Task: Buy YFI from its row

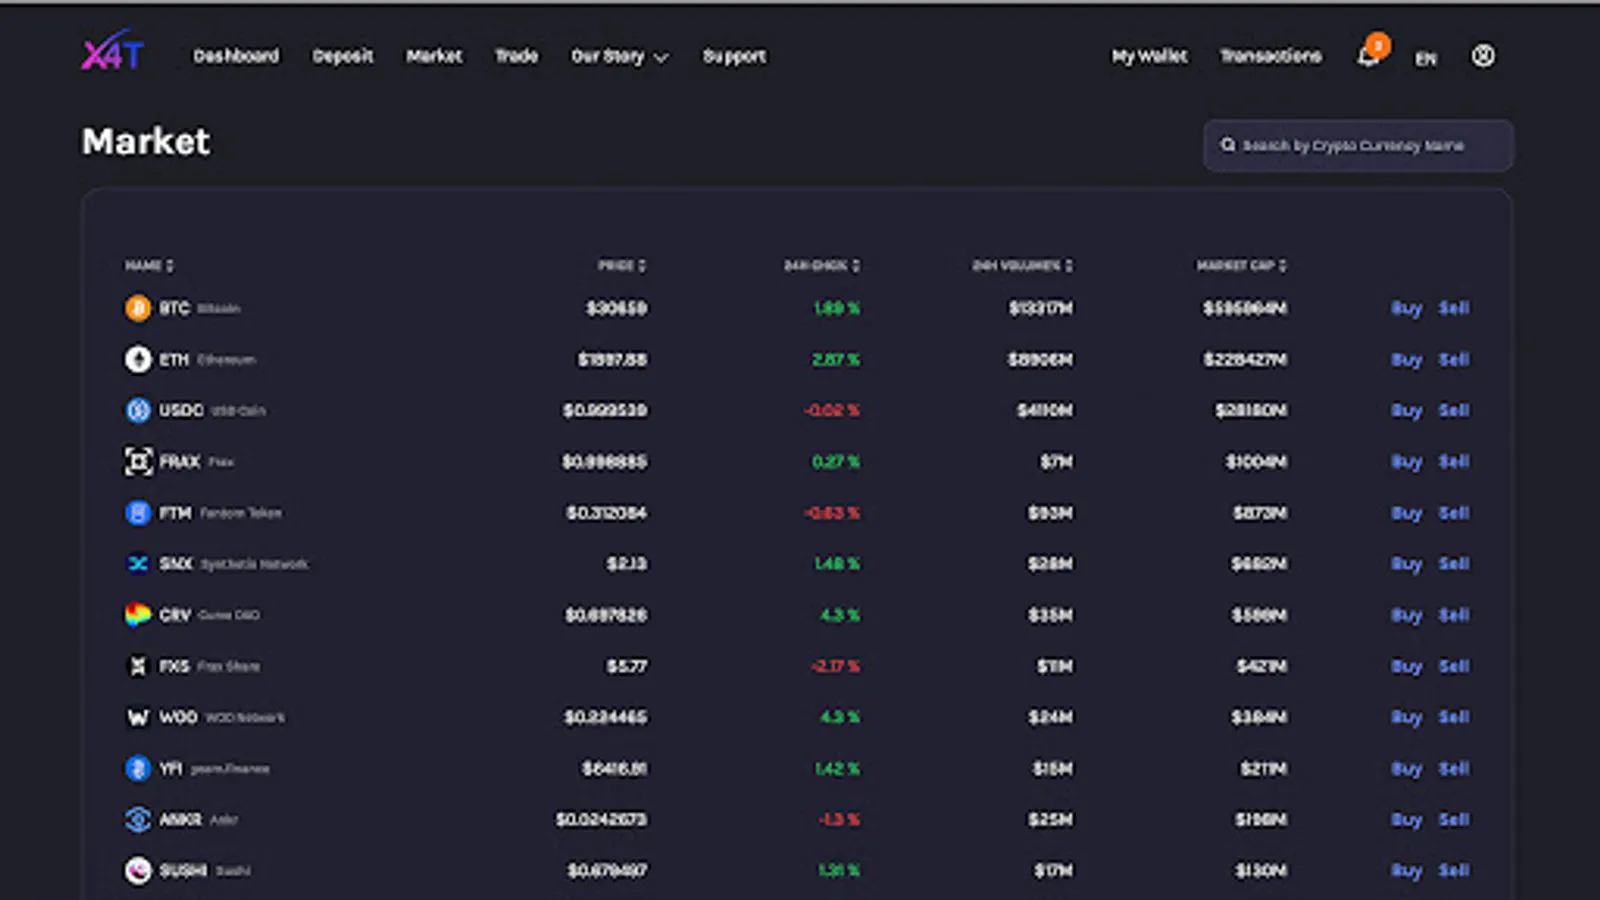Action: pyautogui.click(x=1406, y=768)
